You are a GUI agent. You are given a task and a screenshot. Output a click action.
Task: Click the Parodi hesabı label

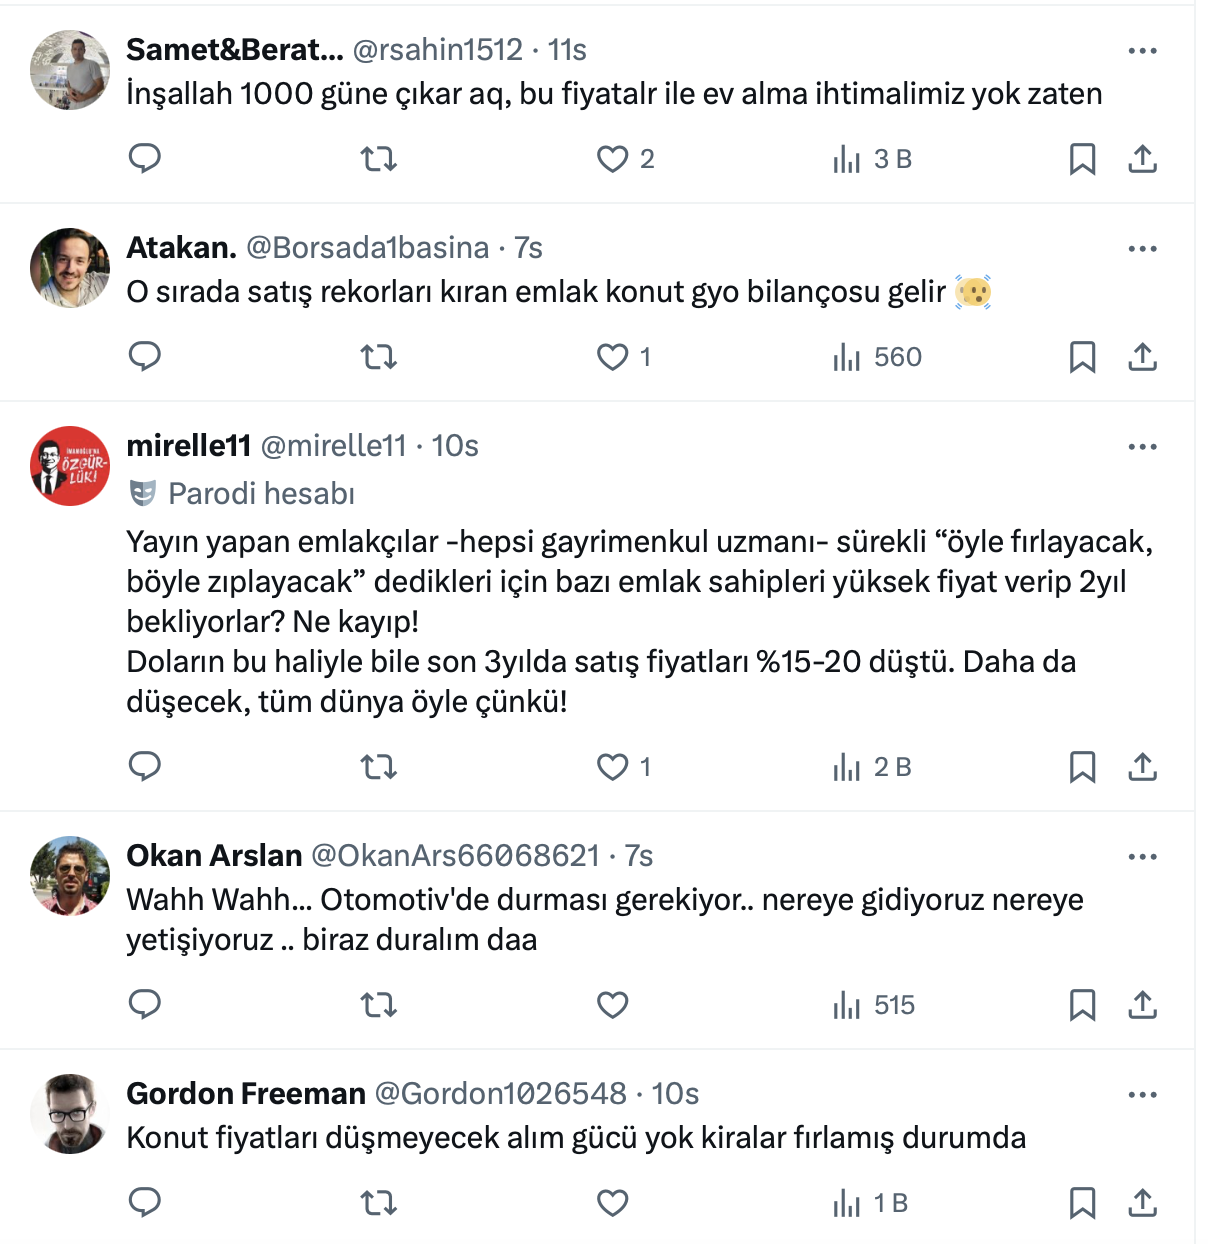260,493
